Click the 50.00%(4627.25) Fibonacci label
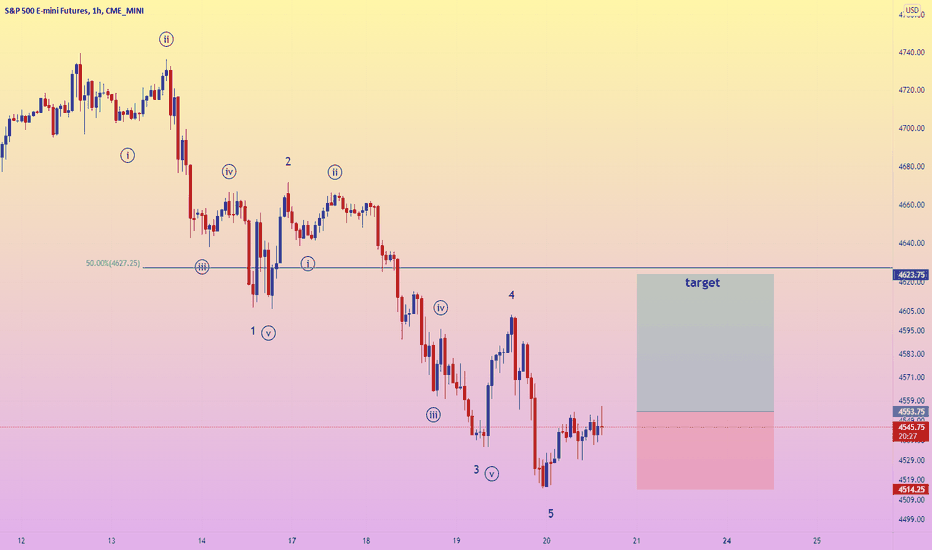 point(113,263)
